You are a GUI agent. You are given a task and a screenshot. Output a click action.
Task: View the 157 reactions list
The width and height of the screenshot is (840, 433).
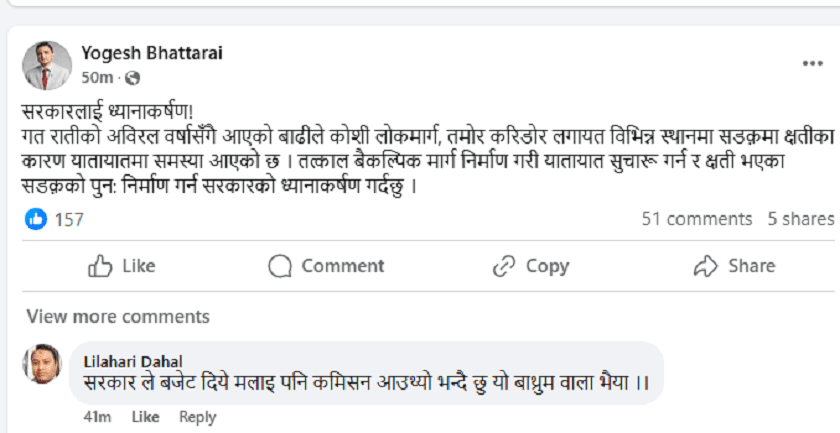(69, 219)
